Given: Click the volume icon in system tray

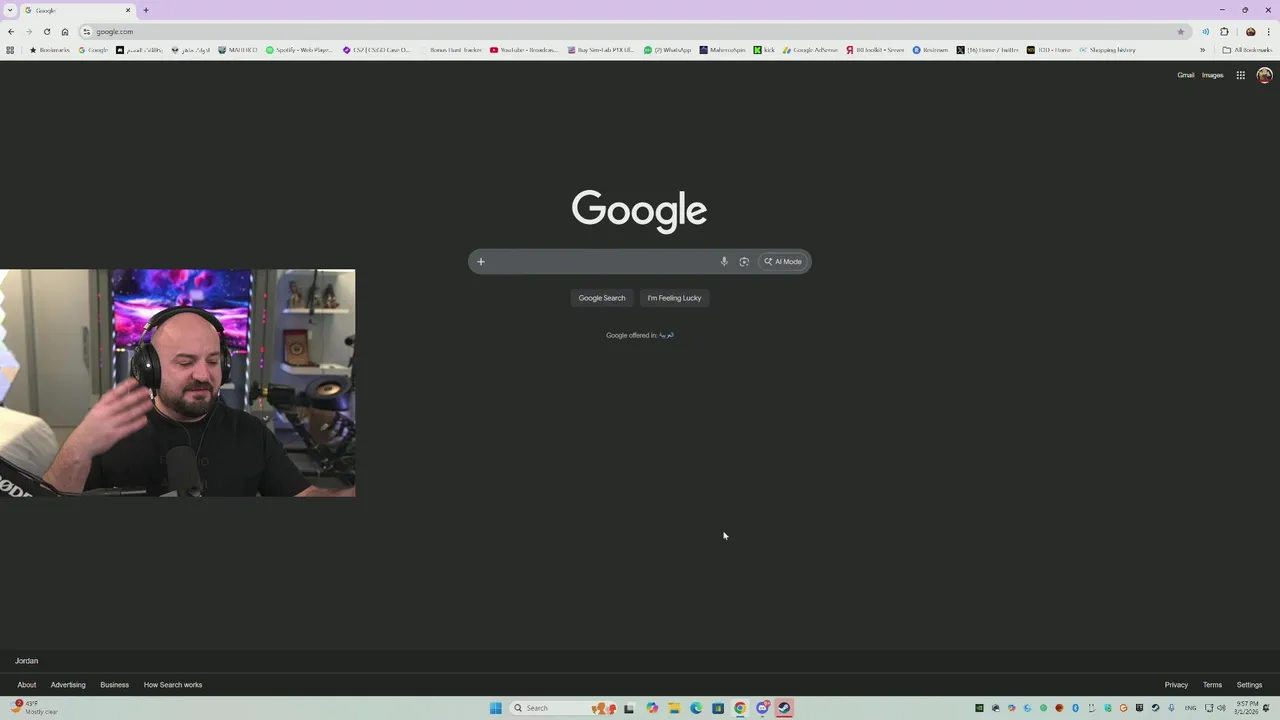Looking at the screenshot, I should pos(1221,708).
